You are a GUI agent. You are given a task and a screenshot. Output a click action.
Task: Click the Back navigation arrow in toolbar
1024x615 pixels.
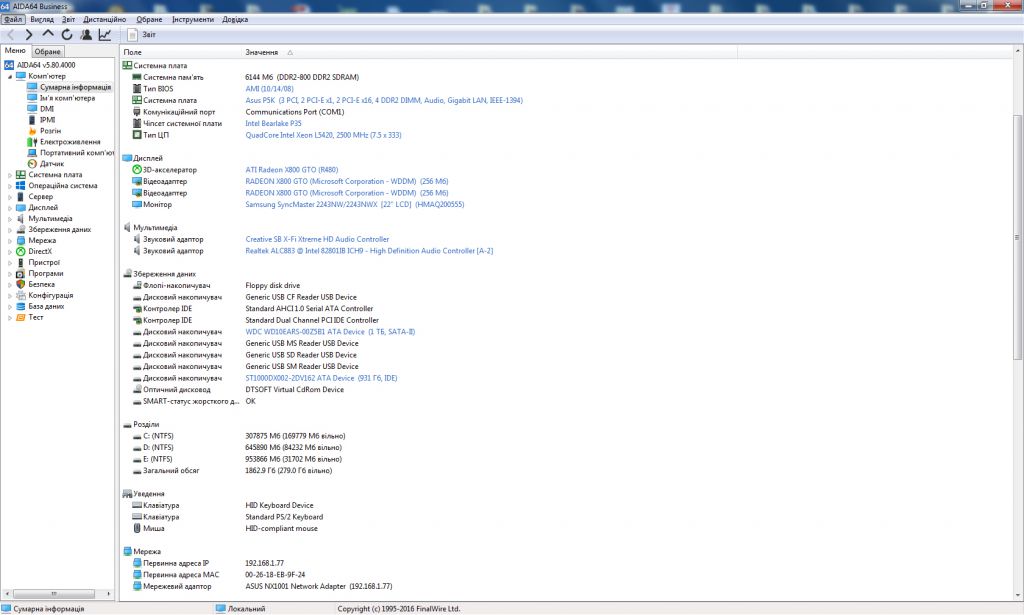coord(10,35)
